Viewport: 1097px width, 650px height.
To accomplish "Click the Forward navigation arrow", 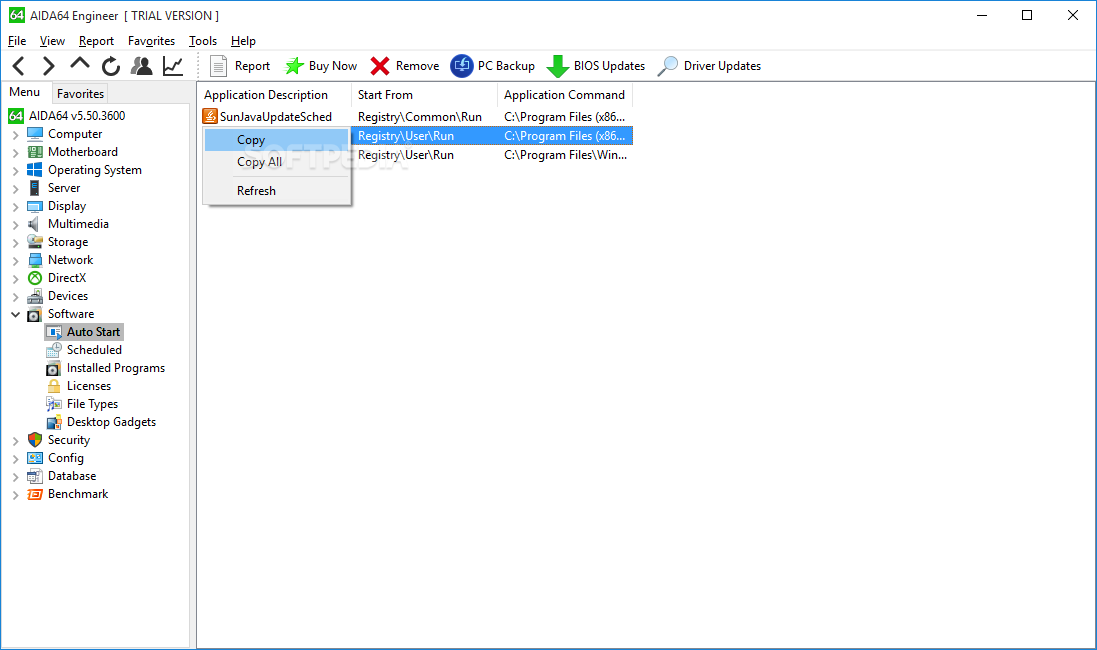I will 48,66.
